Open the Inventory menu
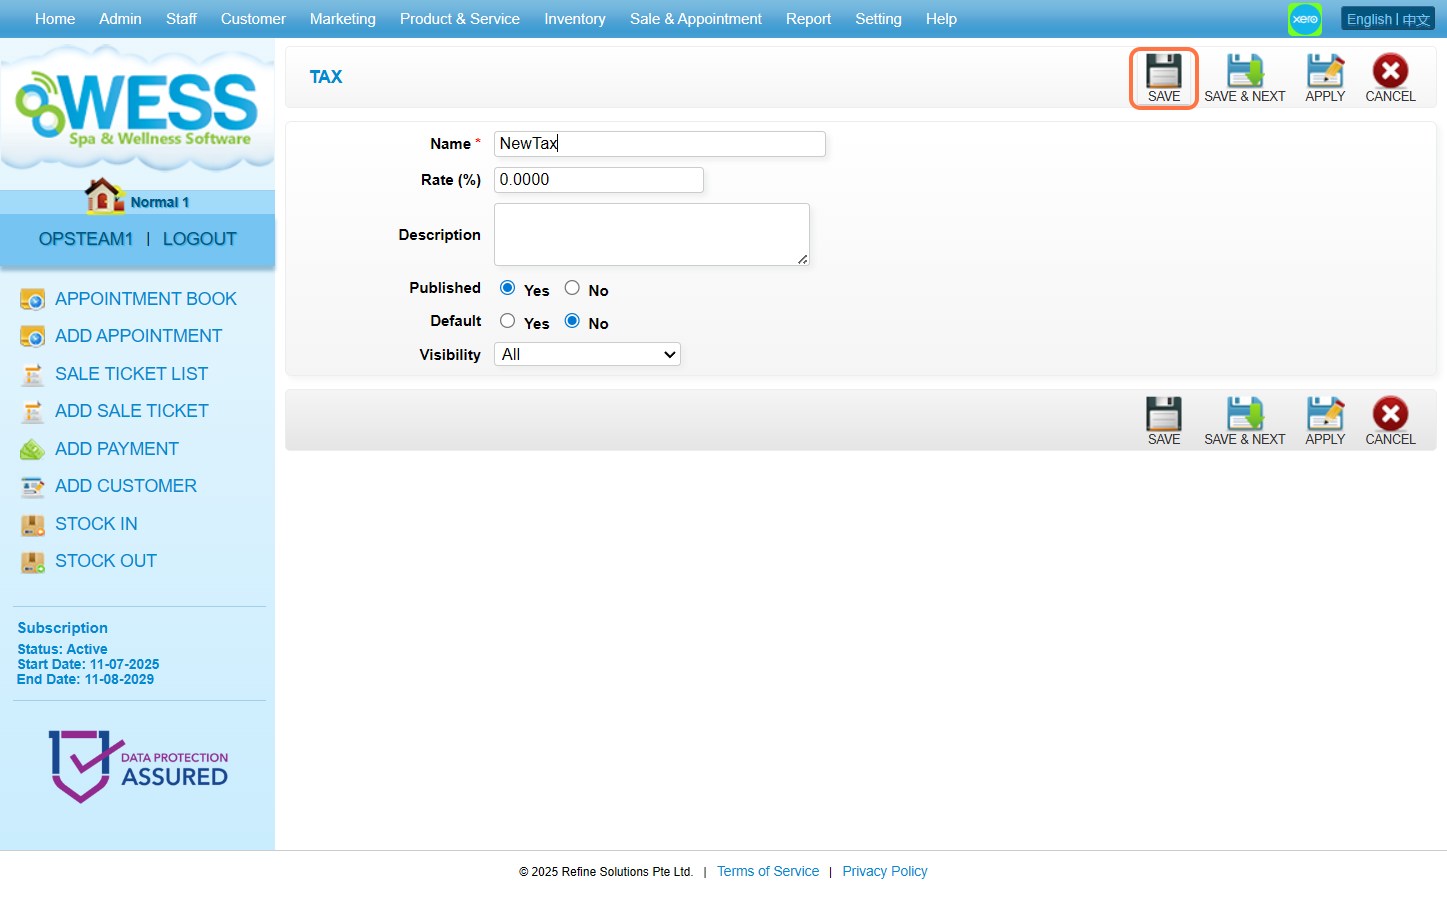The height and width of the screenshot is (912, 1447). pos(574,19)
